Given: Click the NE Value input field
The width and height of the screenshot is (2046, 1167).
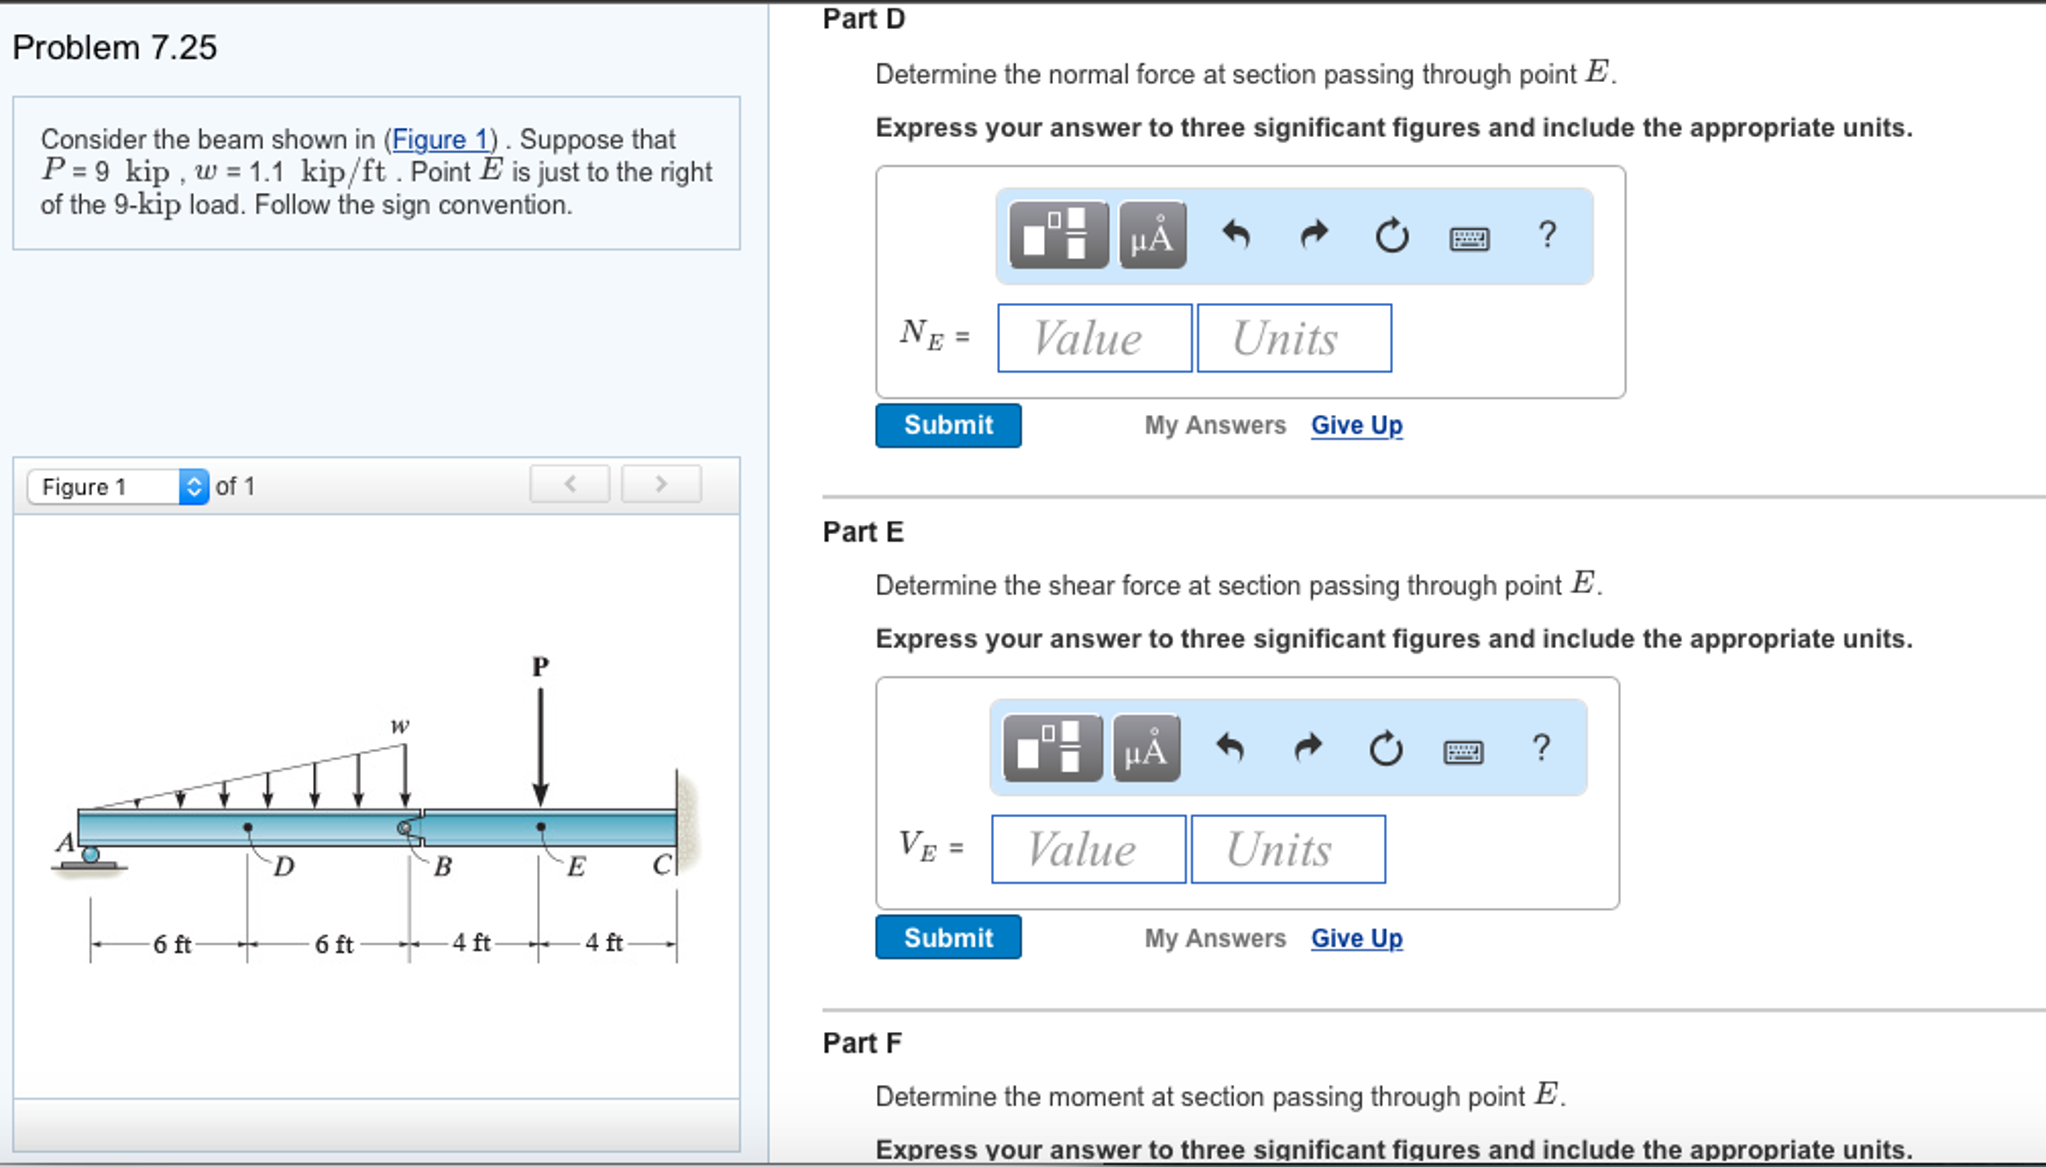Looking at the screenshot, I should coord(1094,338).
